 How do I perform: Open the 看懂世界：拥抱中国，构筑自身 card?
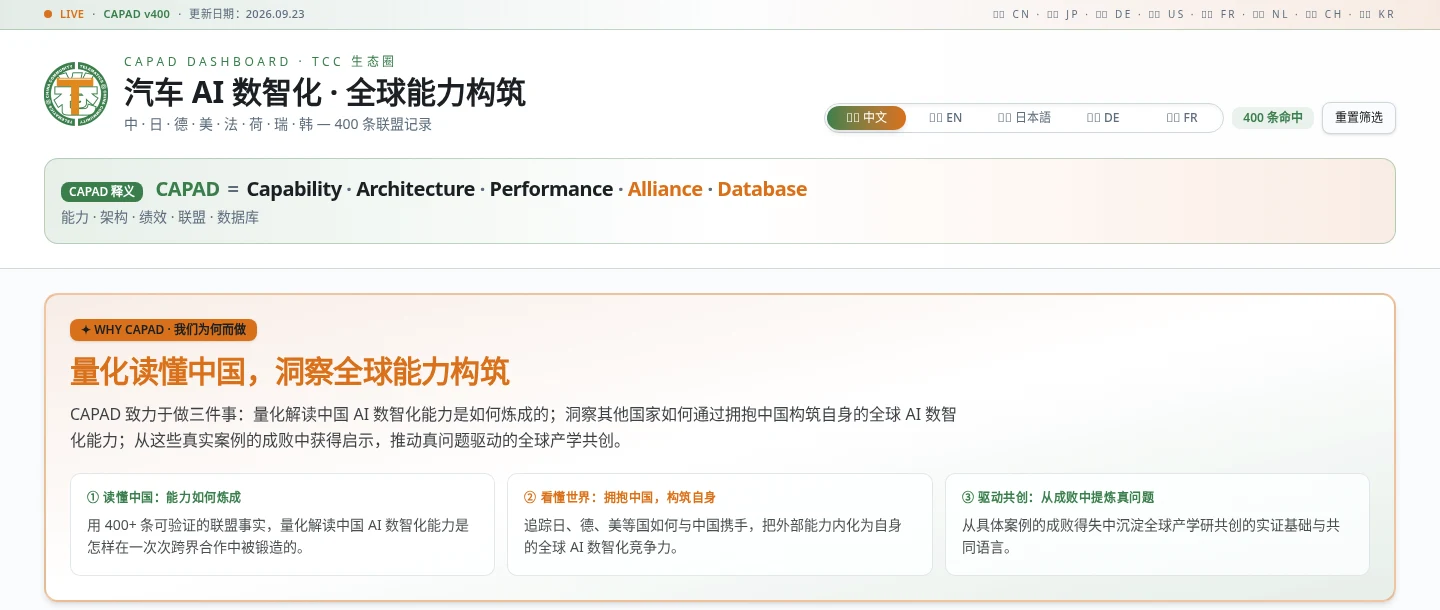720,524
